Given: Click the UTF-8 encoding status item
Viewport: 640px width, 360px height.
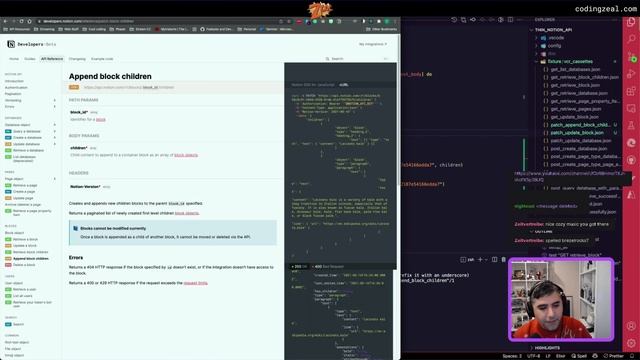Looking at the screenshot, I should click(533, 356).
